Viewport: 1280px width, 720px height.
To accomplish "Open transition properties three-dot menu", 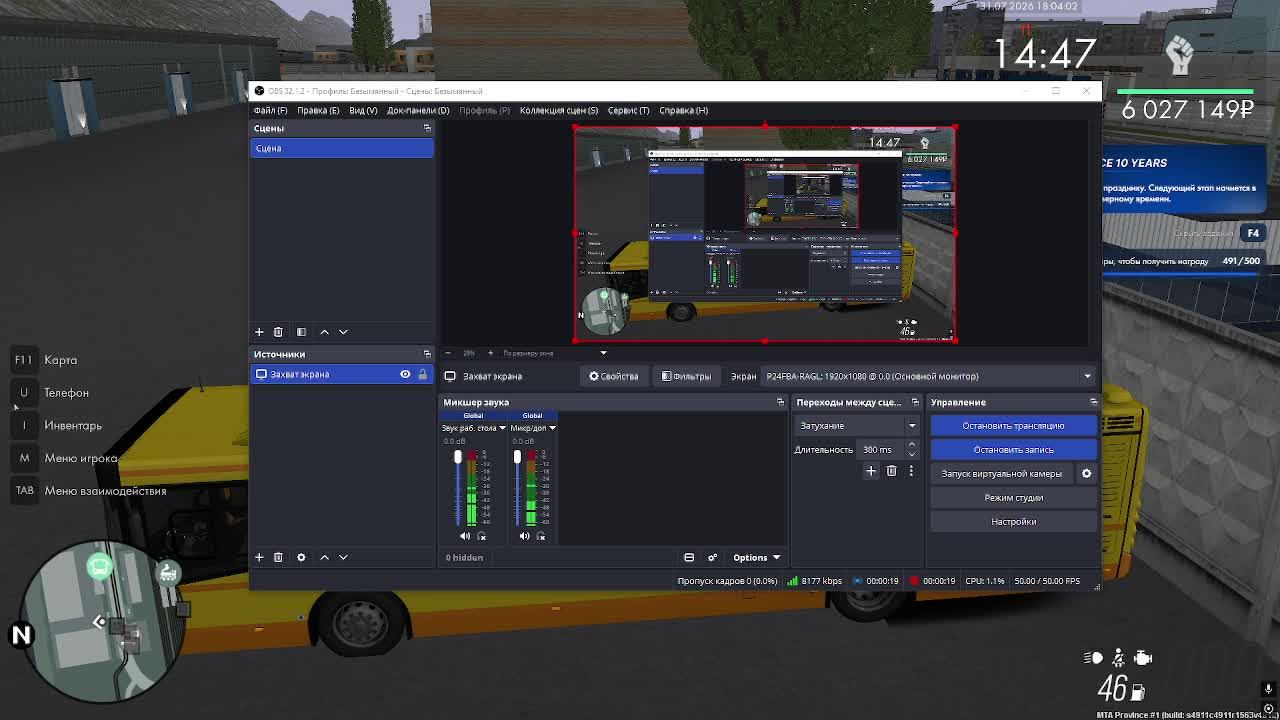I will tap(911, 471).
